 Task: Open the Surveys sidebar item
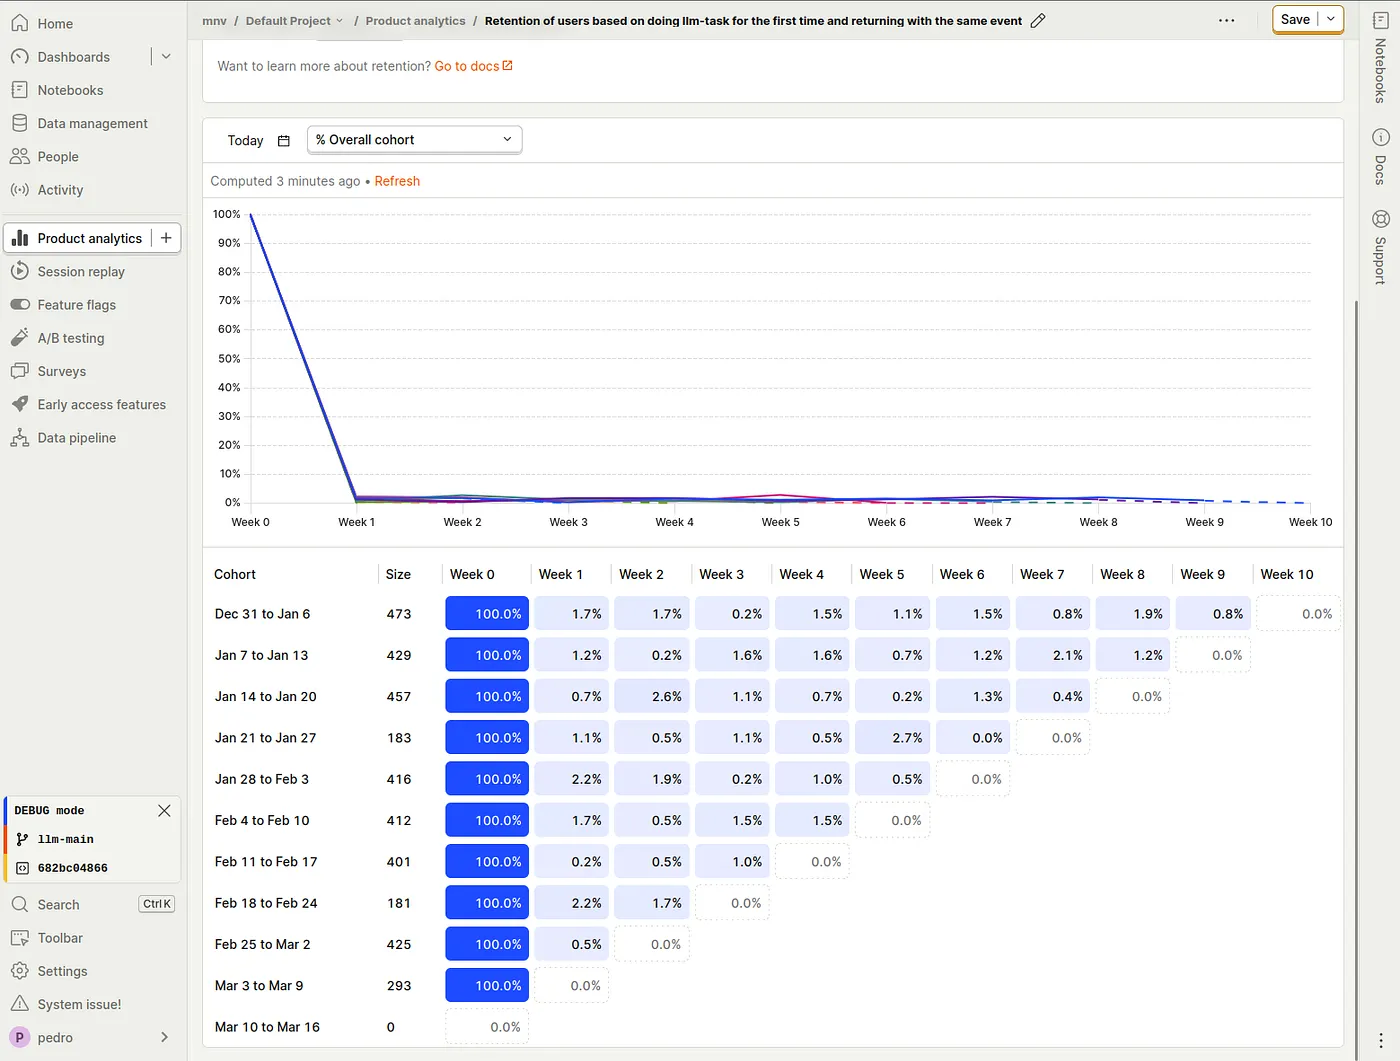tap(61, 371)
